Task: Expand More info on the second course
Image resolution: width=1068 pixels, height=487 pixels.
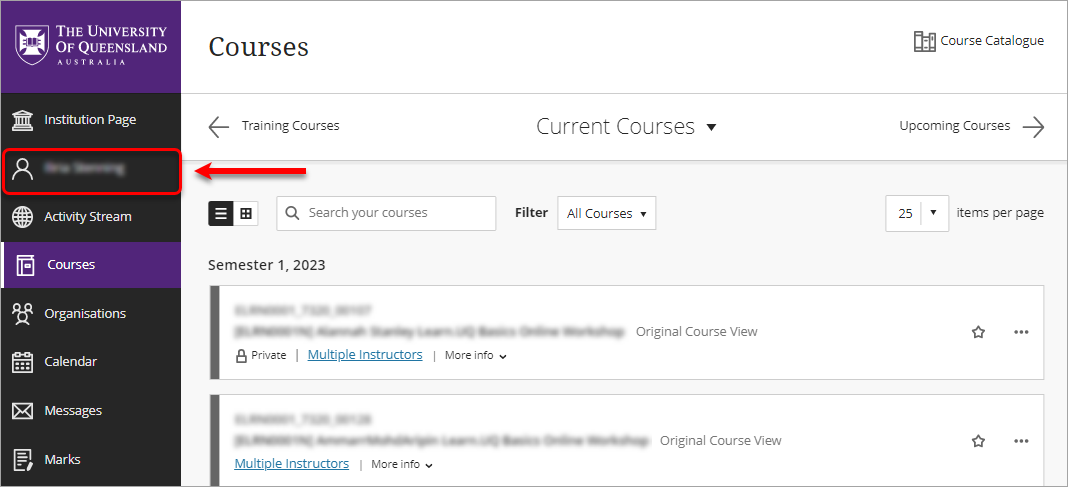Action: (402, 465)
